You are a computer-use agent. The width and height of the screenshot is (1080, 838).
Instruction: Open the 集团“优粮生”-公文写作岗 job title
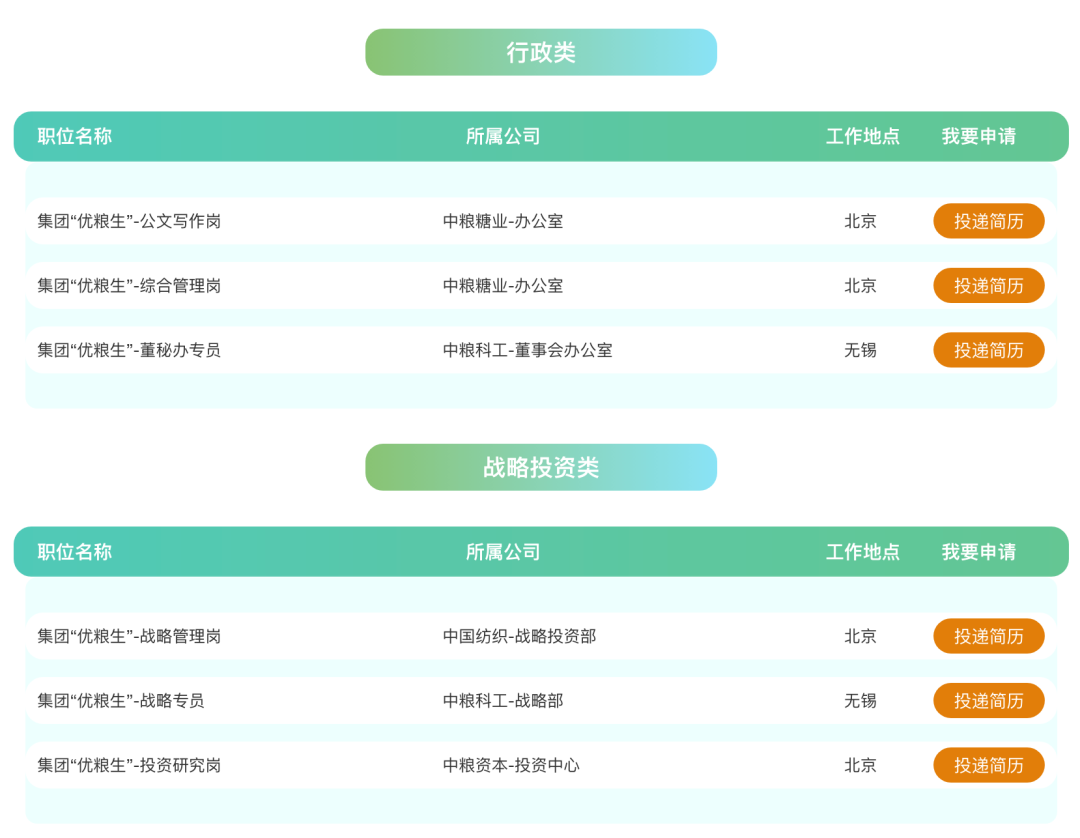coord(129,221)
